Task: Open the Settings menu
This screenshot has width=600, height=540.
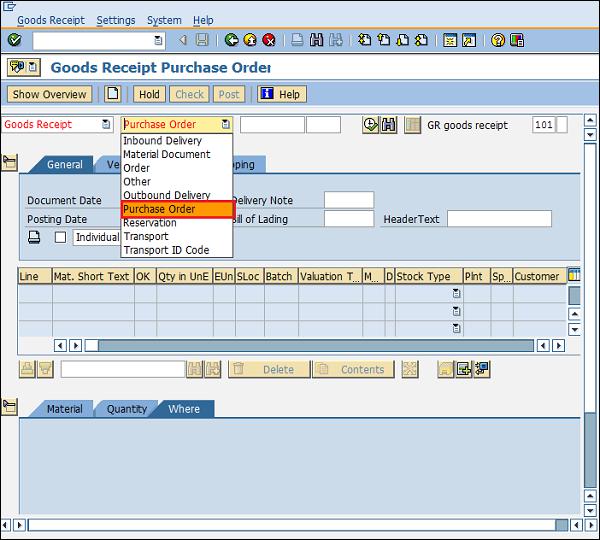Action: (x=116, y=20)
